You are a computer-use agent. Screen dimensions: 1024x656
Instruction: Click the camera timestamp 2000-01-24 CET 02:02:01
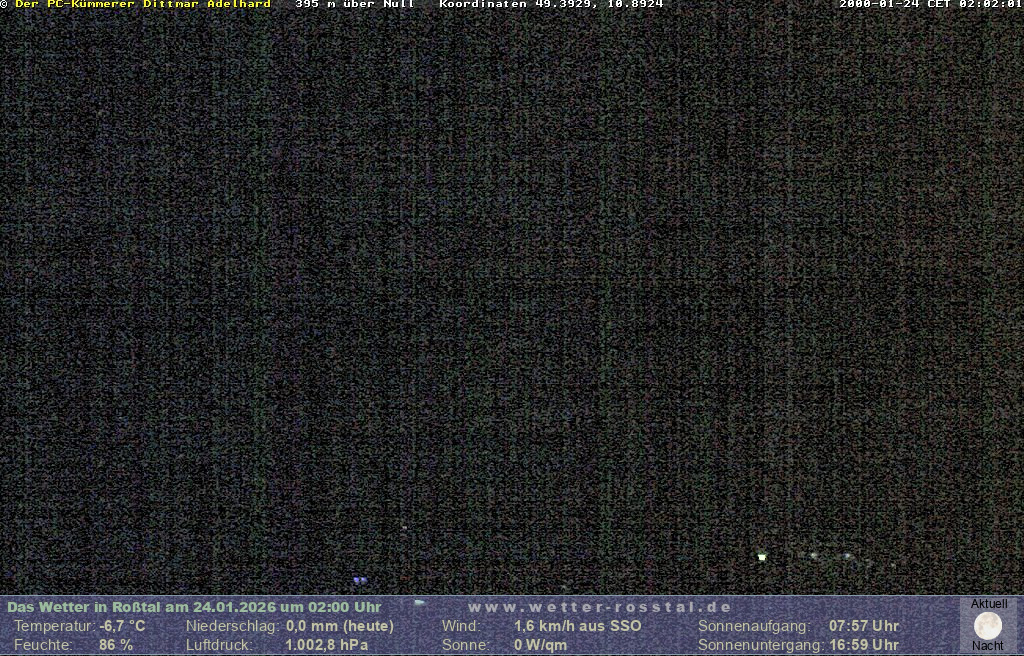[x=930, y=5]
